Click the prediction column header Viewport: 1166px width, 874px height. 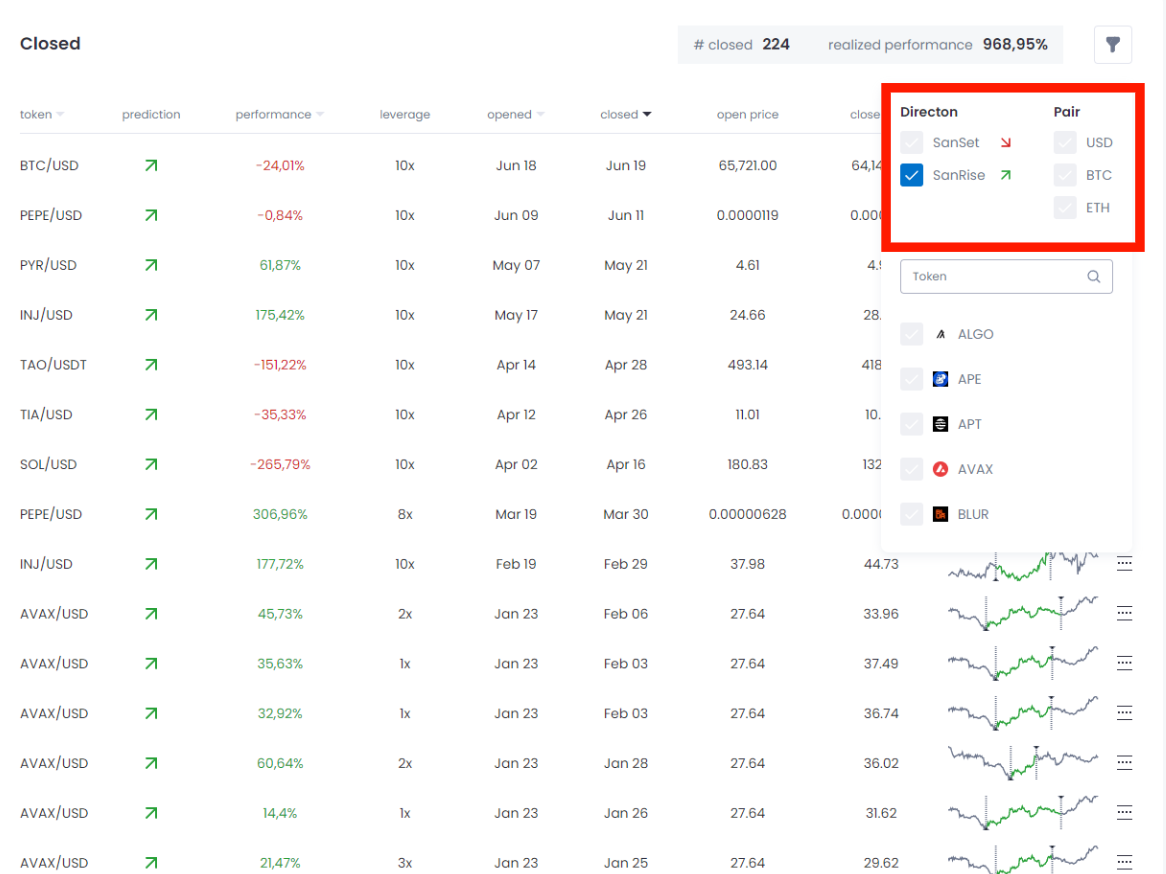tap(151, 115)
